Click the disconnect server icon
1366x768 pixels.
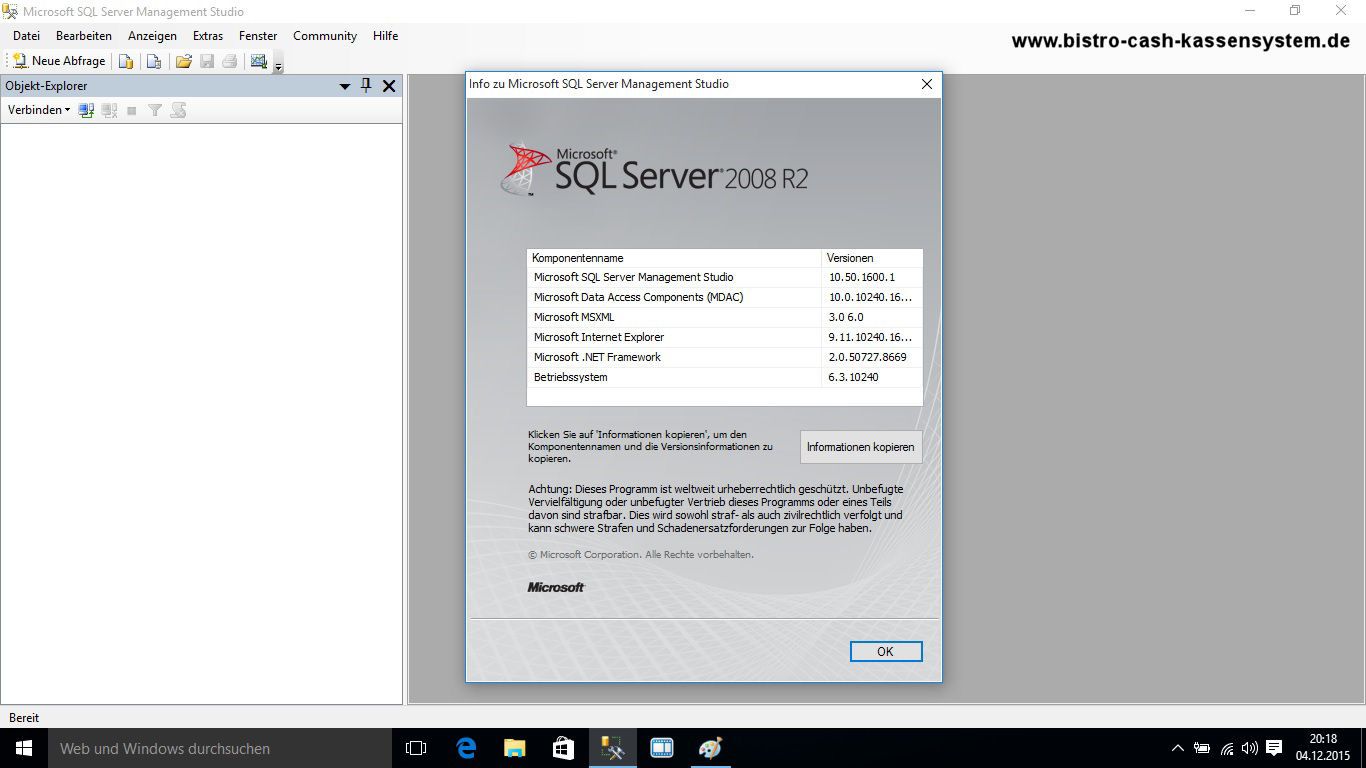(109, 110)
